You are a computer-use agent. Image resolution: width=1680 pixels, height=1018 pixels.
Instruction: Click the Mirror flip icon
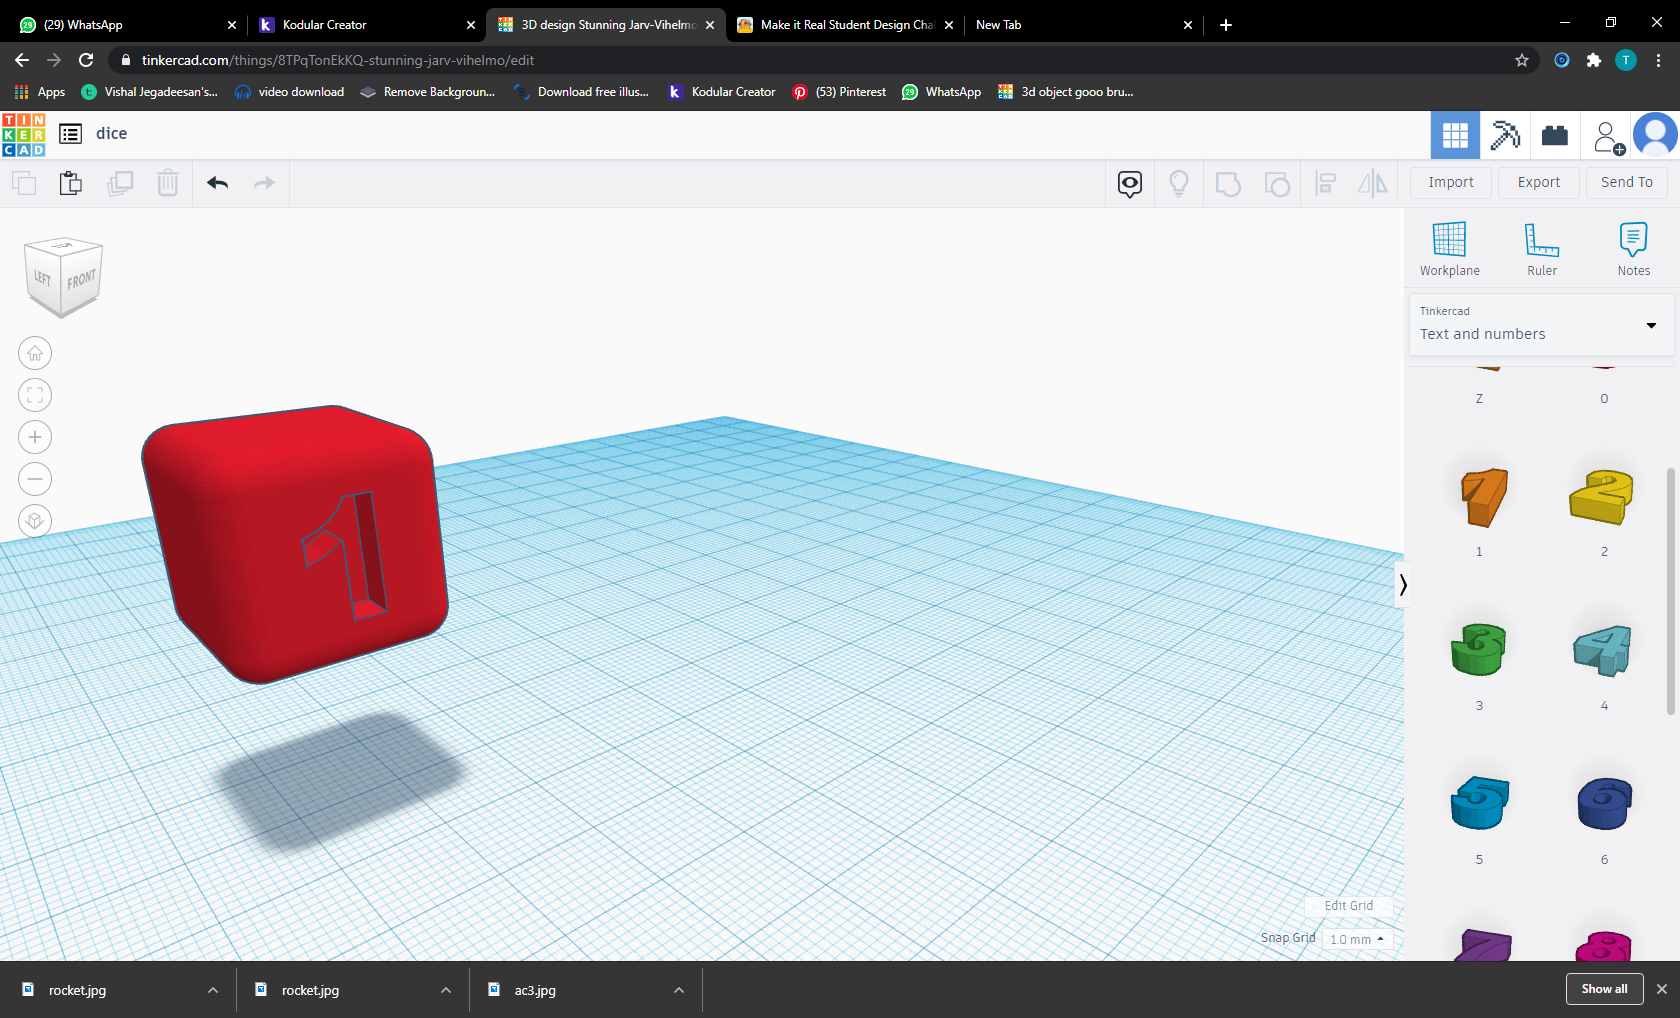click(1373, 184)
